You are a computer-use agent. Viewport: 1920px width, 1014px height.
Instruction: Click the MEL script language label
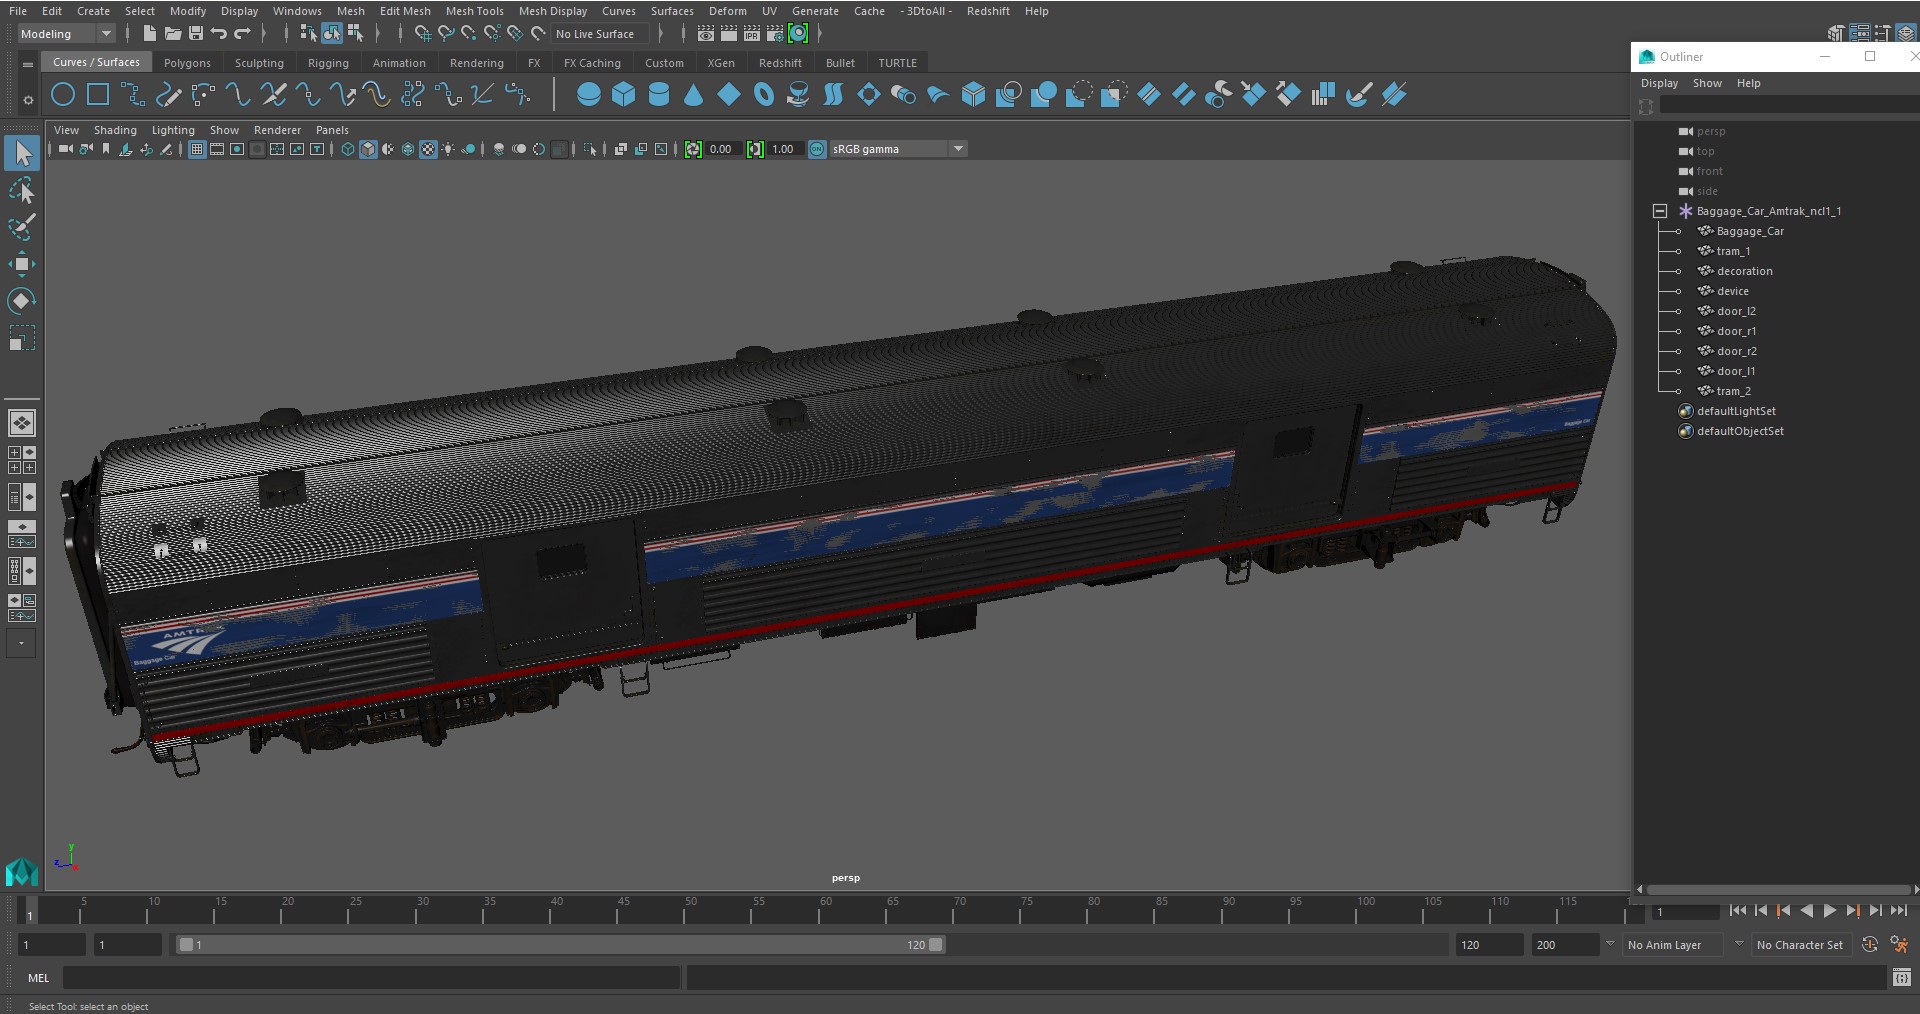[x=39, y=978]
